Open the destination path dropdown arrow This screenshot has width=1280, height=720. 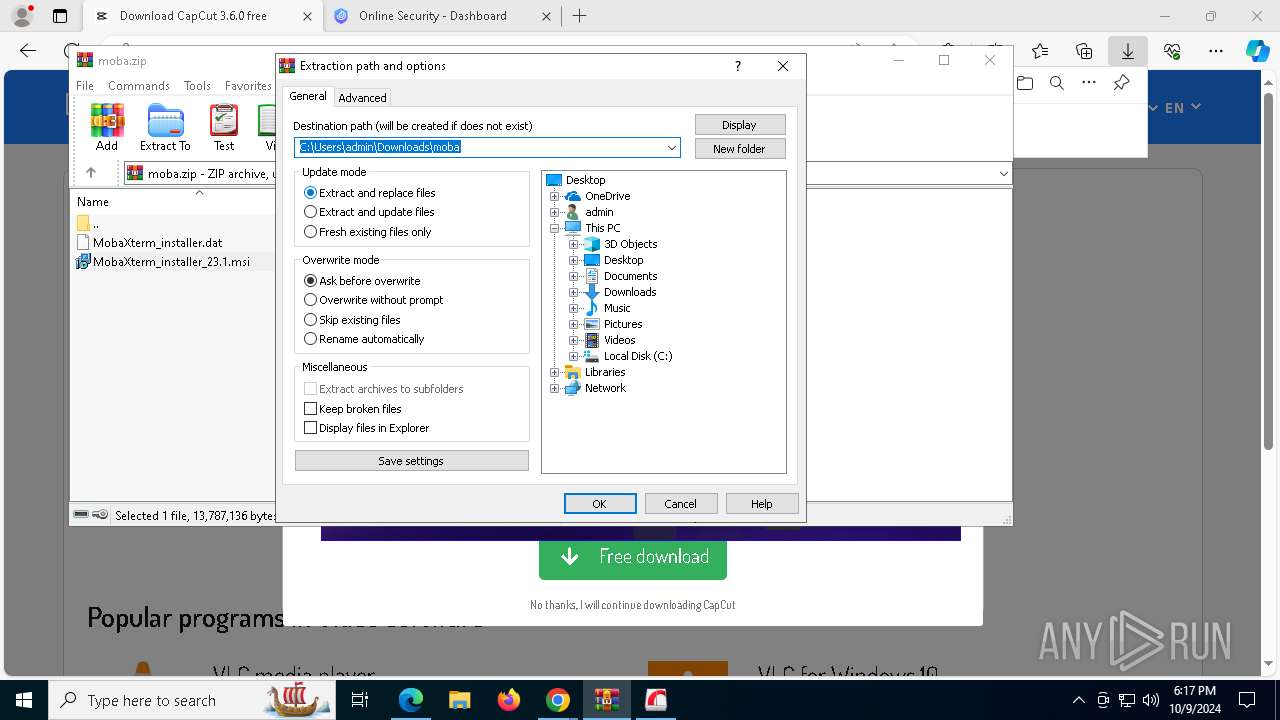(x=672, y=148)
